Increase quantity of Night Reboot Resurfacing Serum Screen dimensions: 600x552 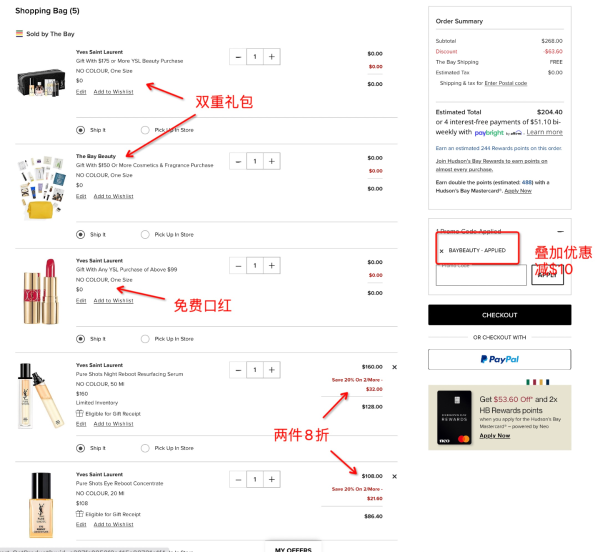272,370
